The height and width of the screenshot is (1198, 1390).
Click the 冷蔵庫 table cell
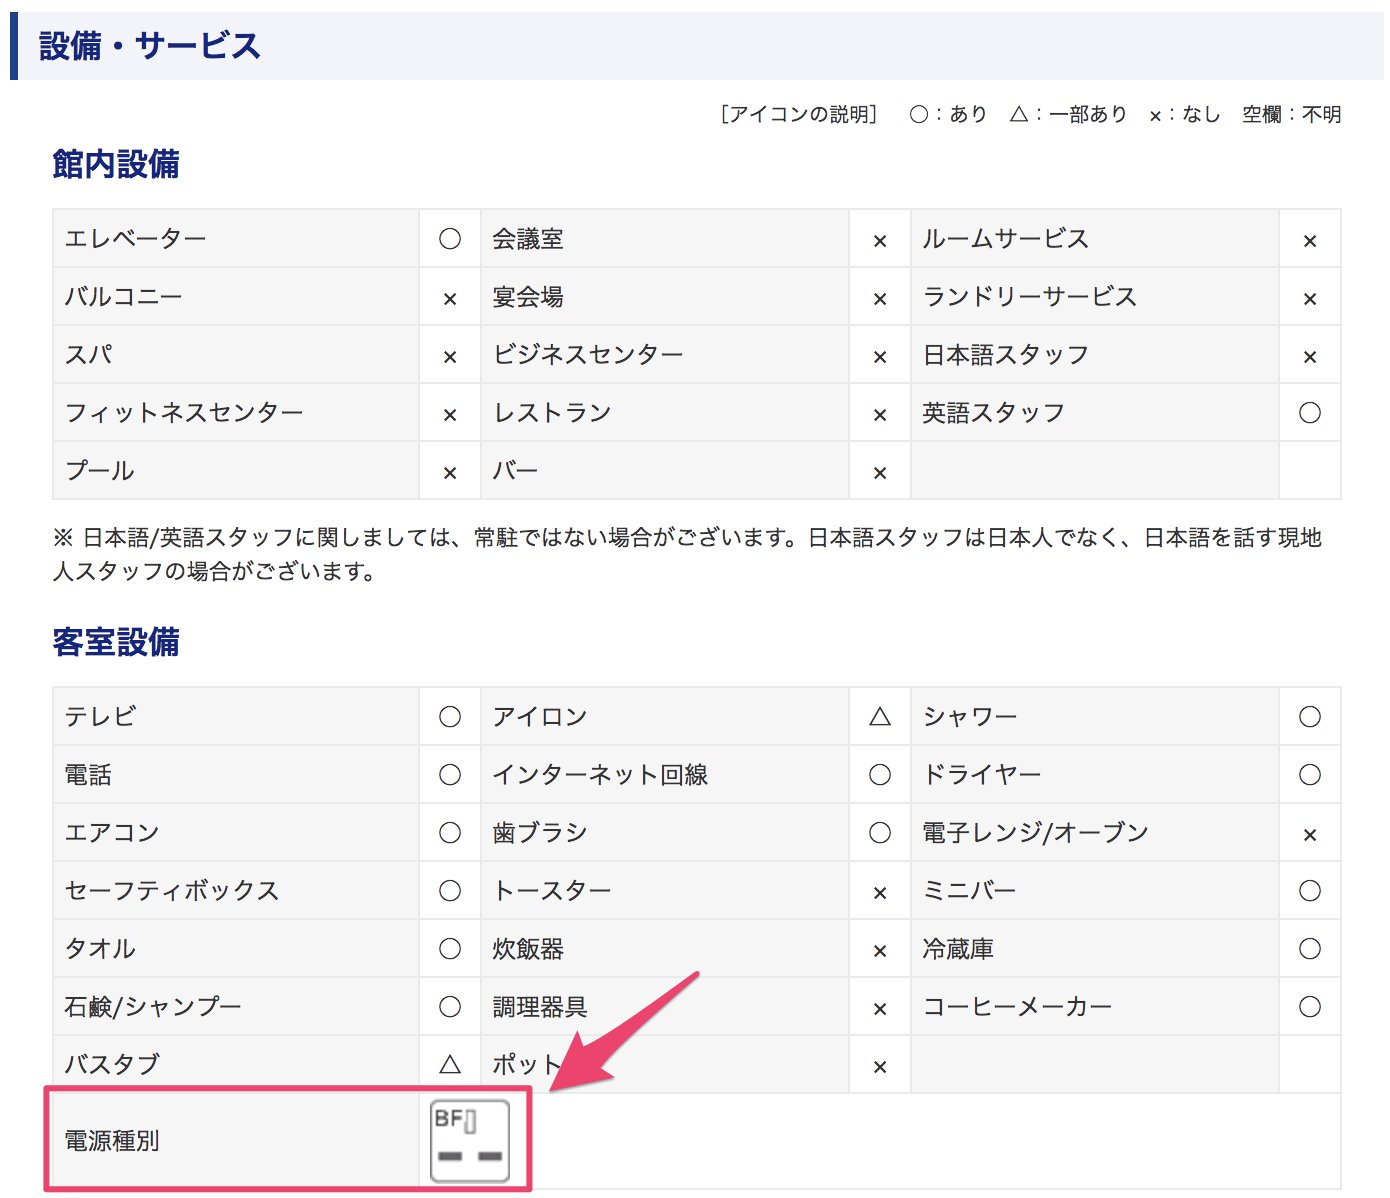point(958,949)
